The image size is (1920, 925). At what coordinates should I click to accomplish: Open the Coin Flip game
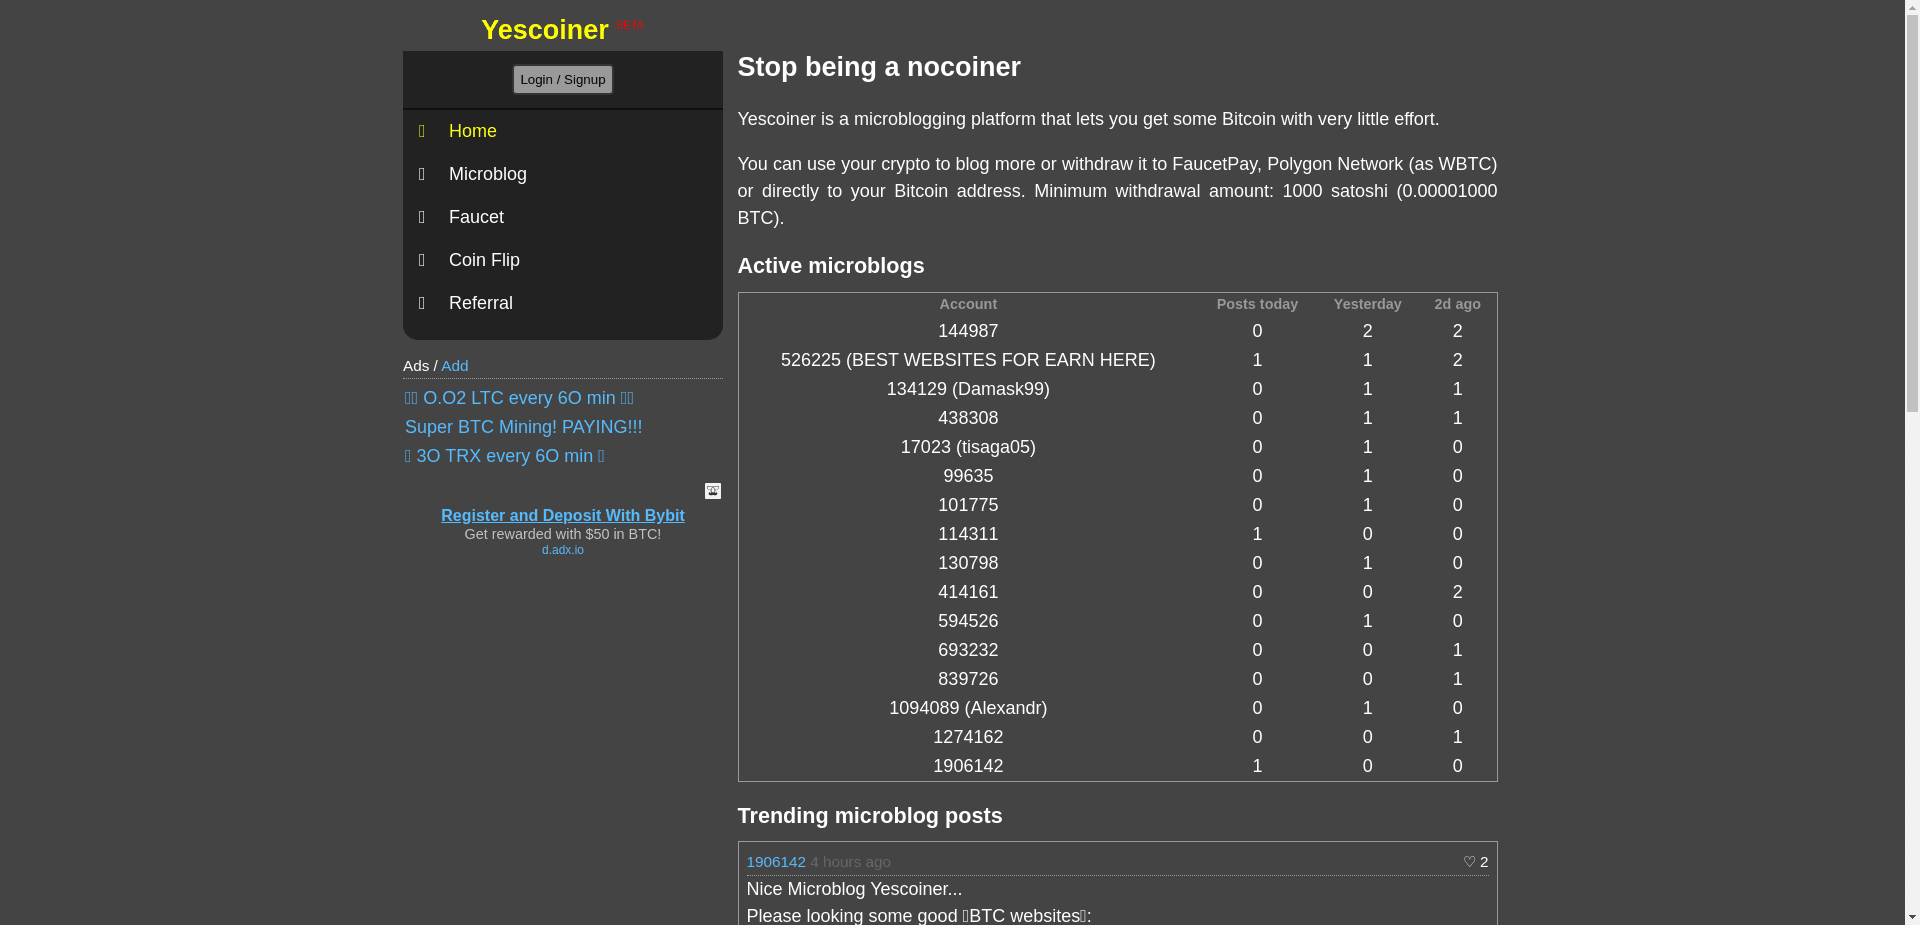[484, 260]
